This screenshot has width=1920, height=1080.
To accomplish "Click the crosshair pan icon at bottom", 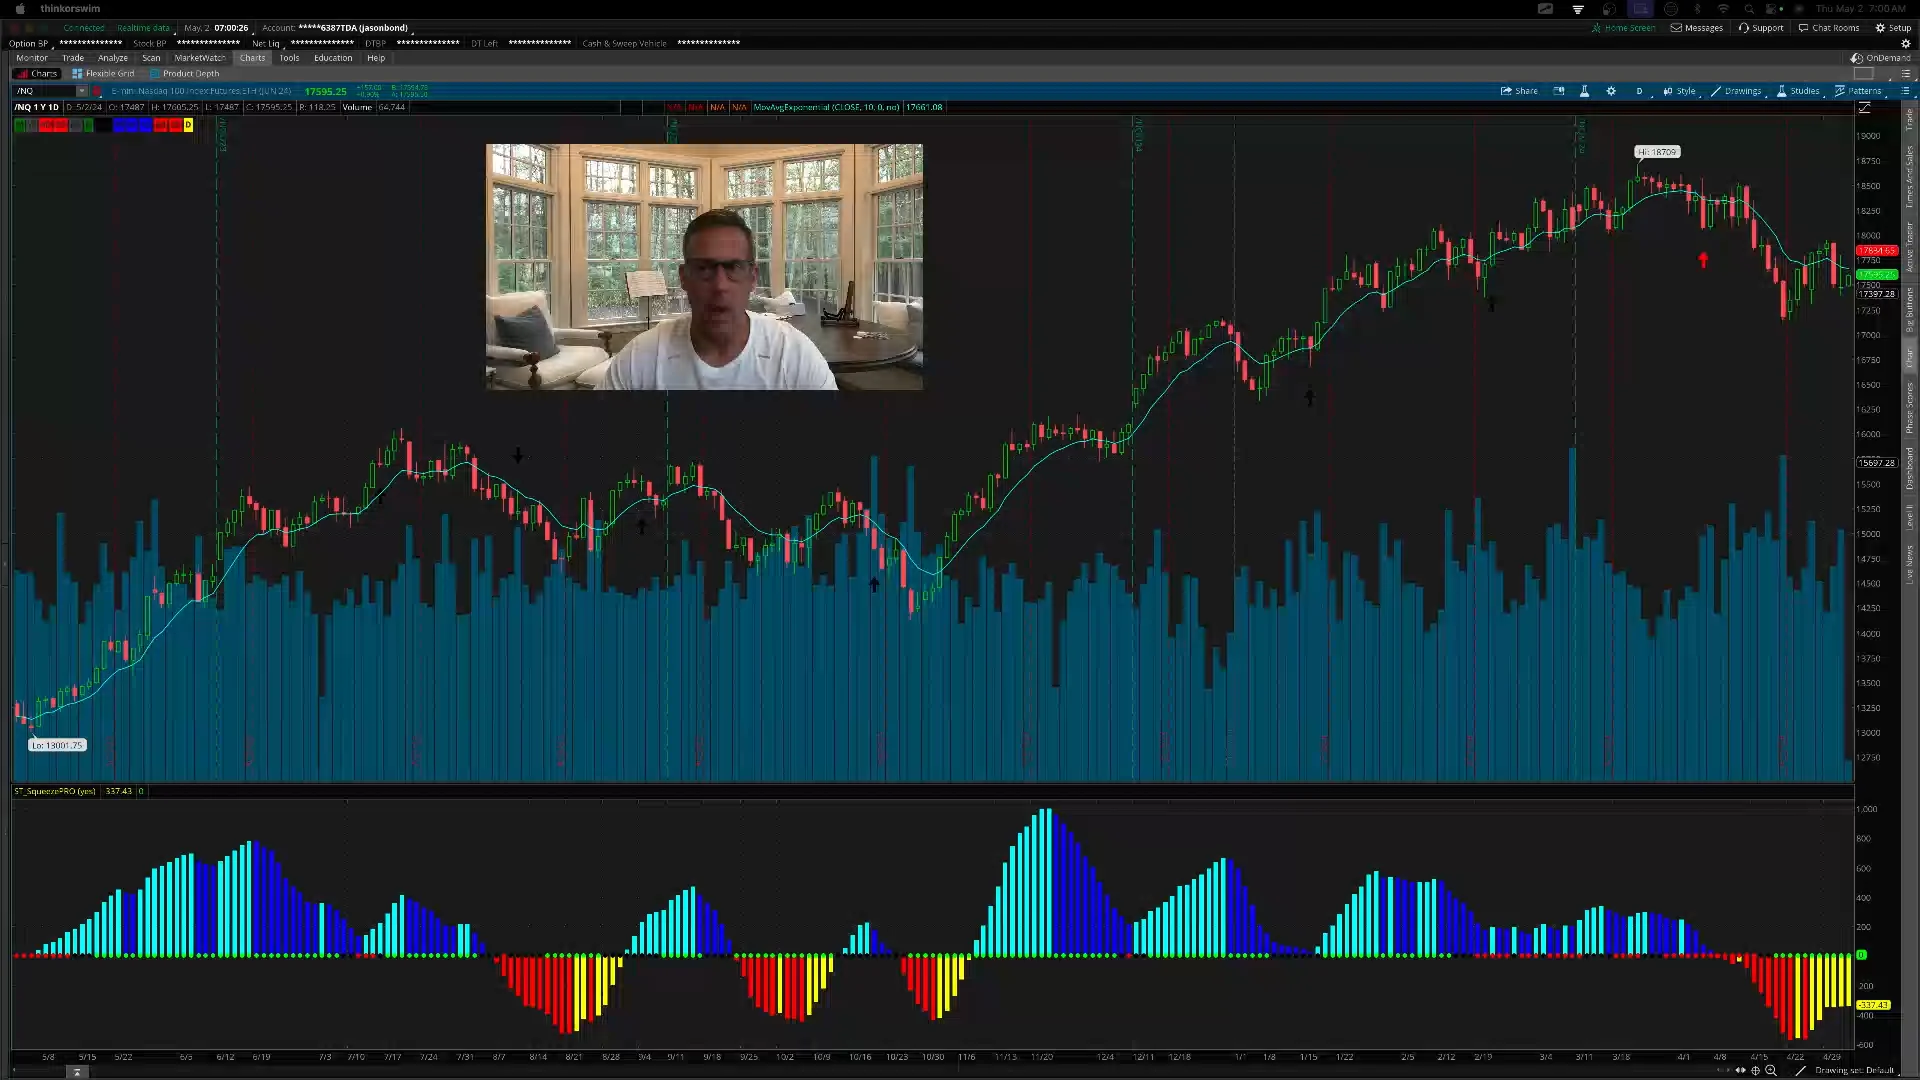I will (x=1755, y=1070).
